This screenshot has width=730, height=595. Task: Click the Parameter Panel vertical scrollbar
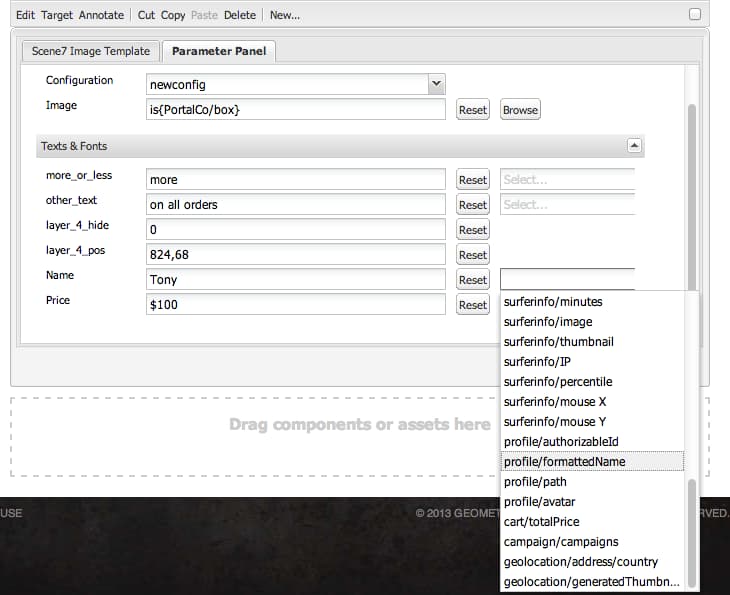(x=692, y=197)
